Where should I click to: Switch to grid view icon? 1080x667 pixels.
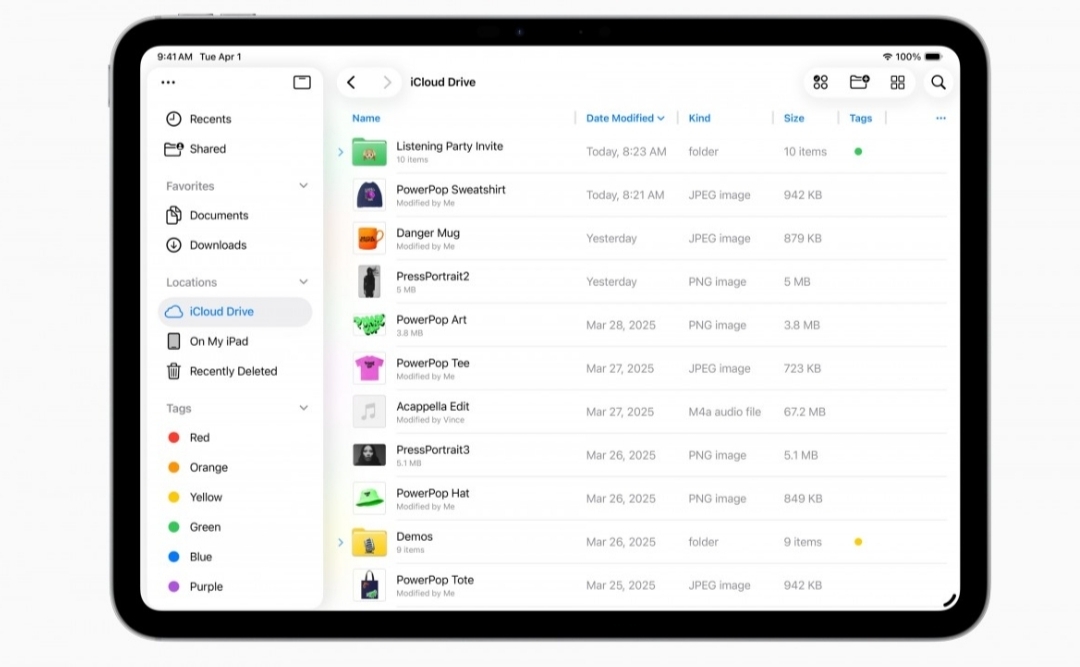[897, 82]
